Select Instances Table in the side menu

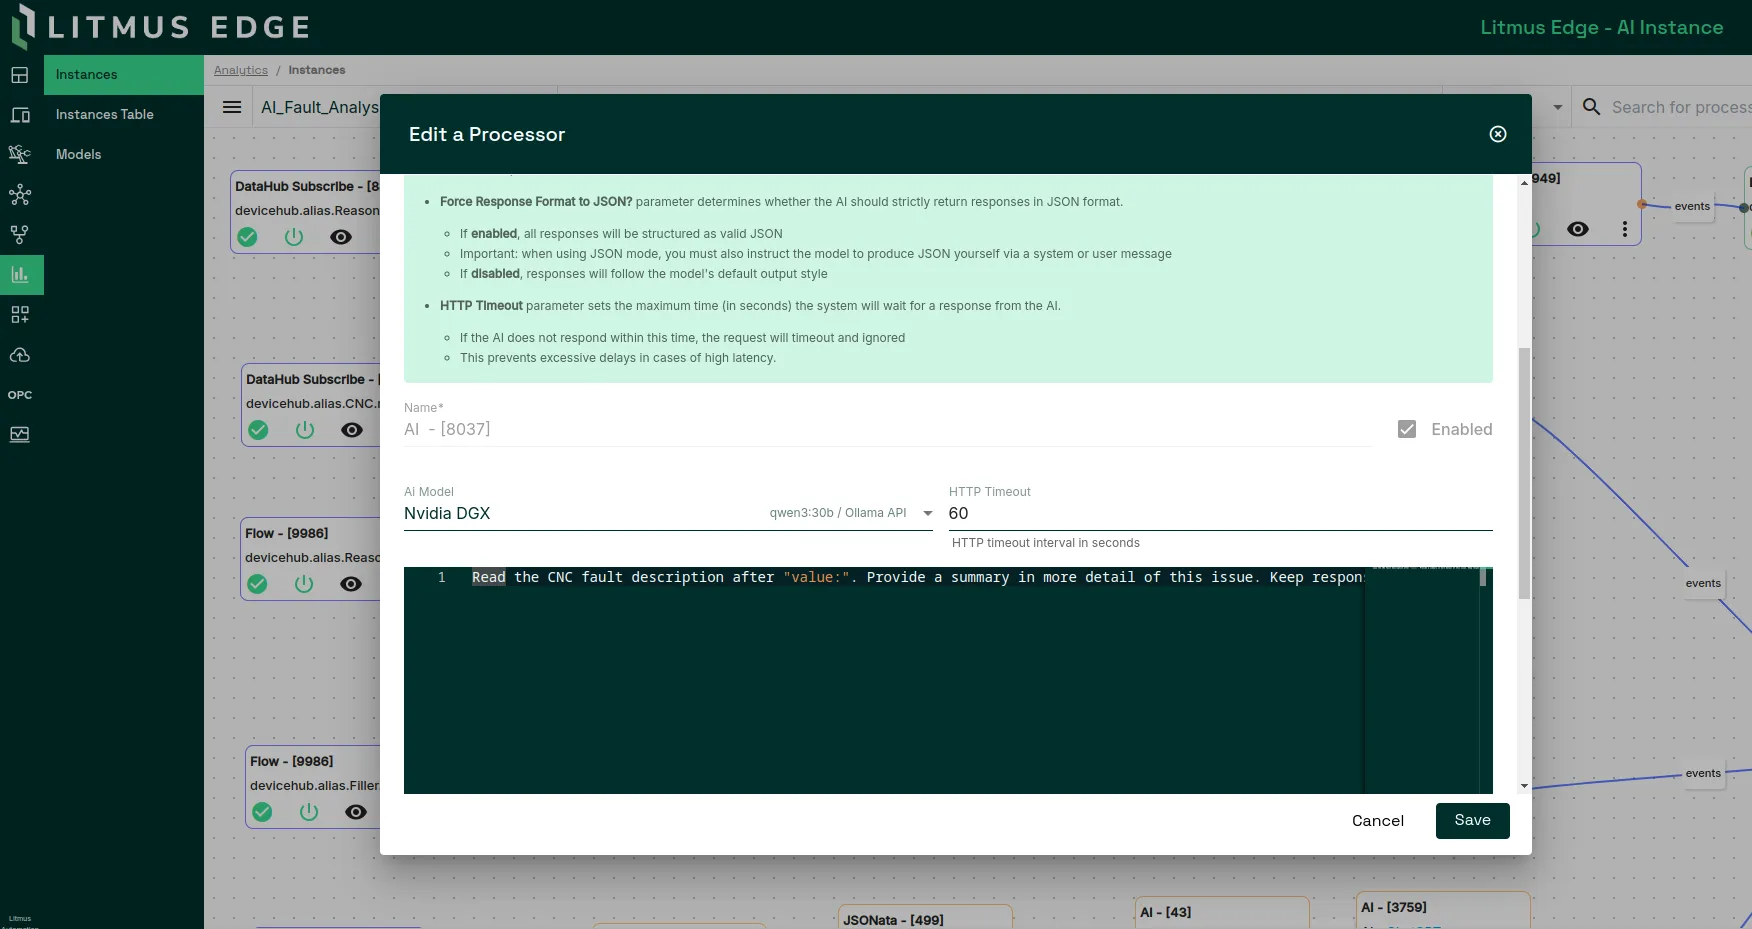(124, 115)
